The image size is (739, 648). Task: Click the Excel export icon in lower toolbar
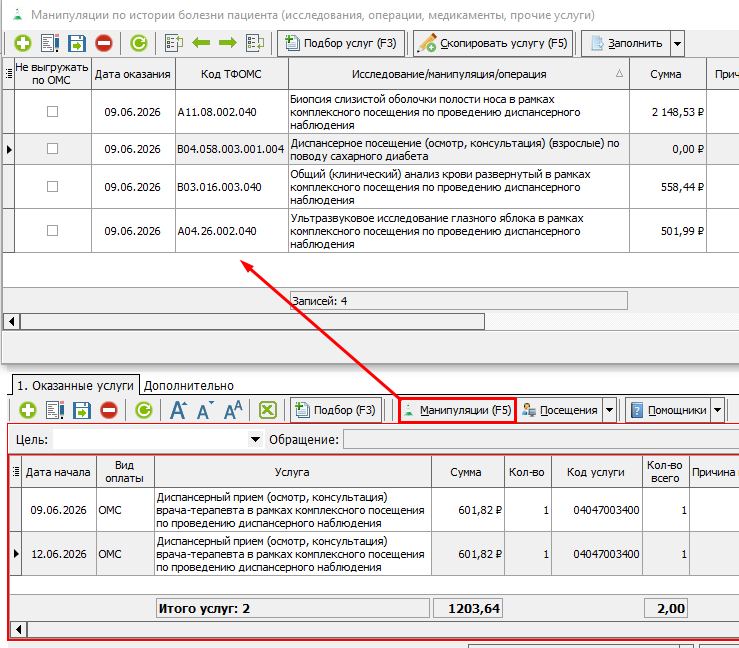coord(268,410)
